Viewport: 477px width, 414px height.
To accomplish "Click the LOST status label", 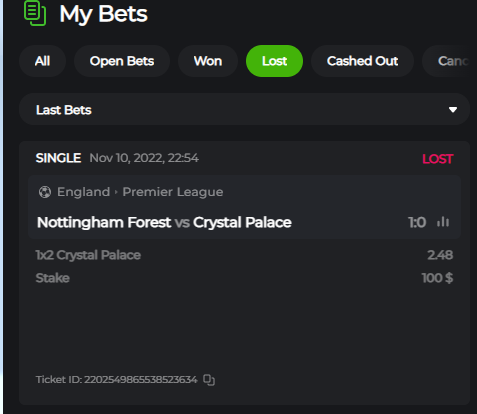I will tap(437, 159).
